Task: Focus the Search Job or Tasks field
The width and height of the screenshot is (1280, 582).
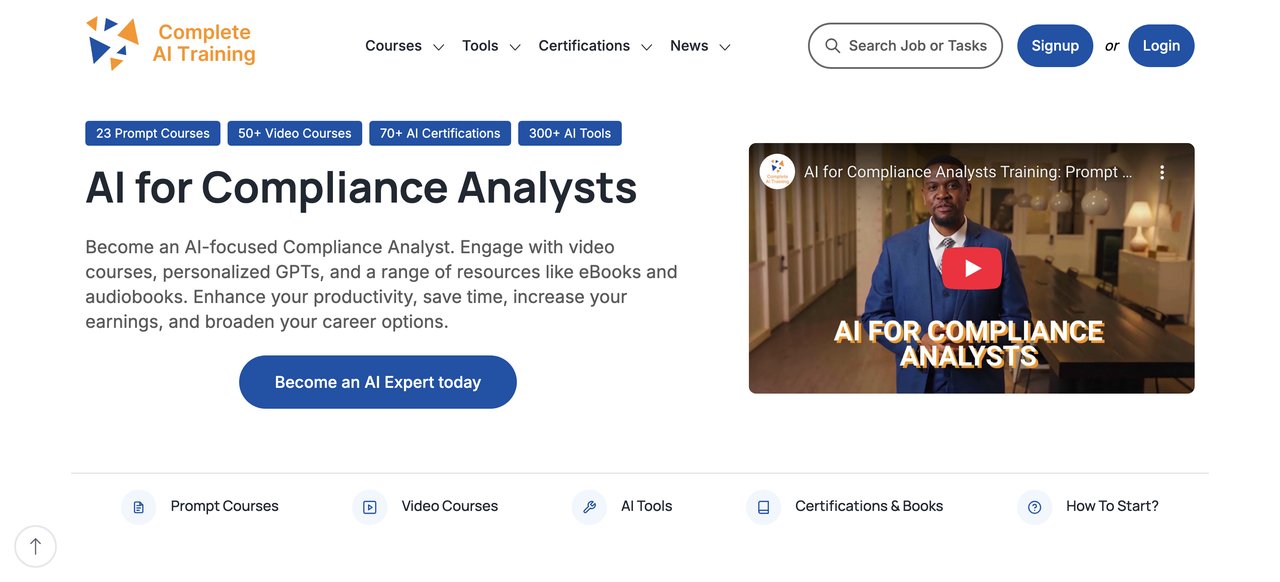Action: 917,46
